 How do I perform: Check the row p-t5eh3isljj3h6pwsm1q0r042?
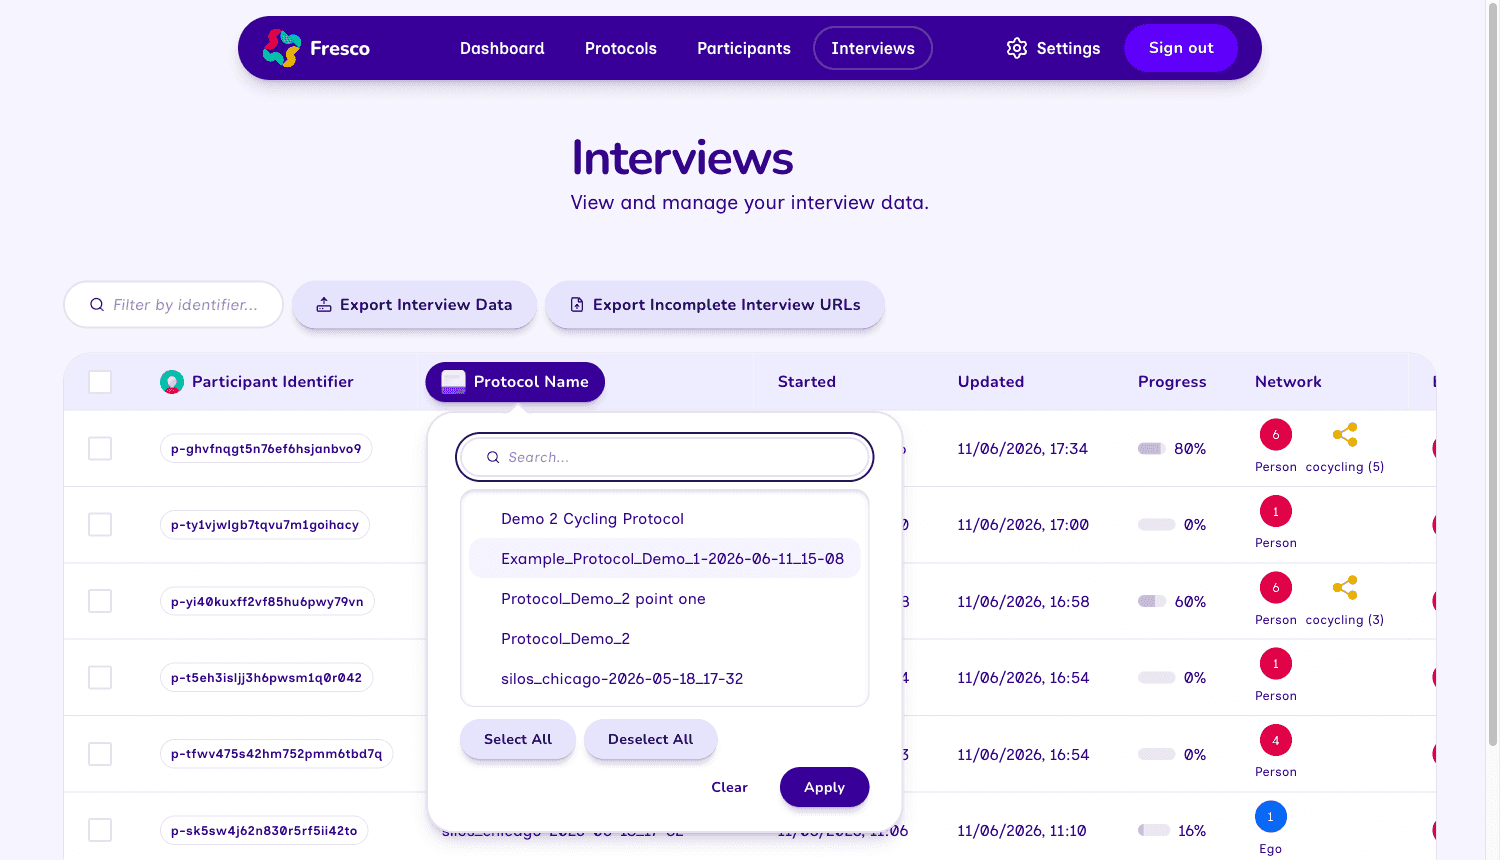pos(100,677)
